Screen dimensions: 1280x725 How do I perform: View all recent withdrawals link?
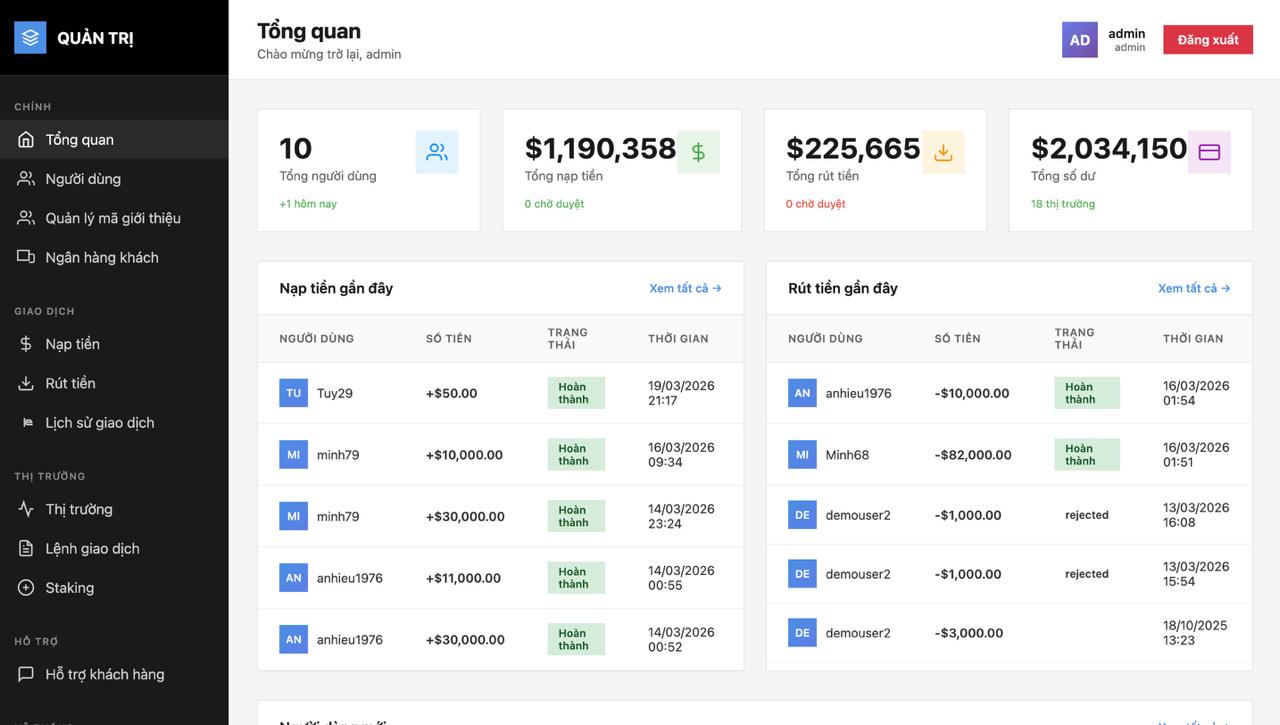1193,288
